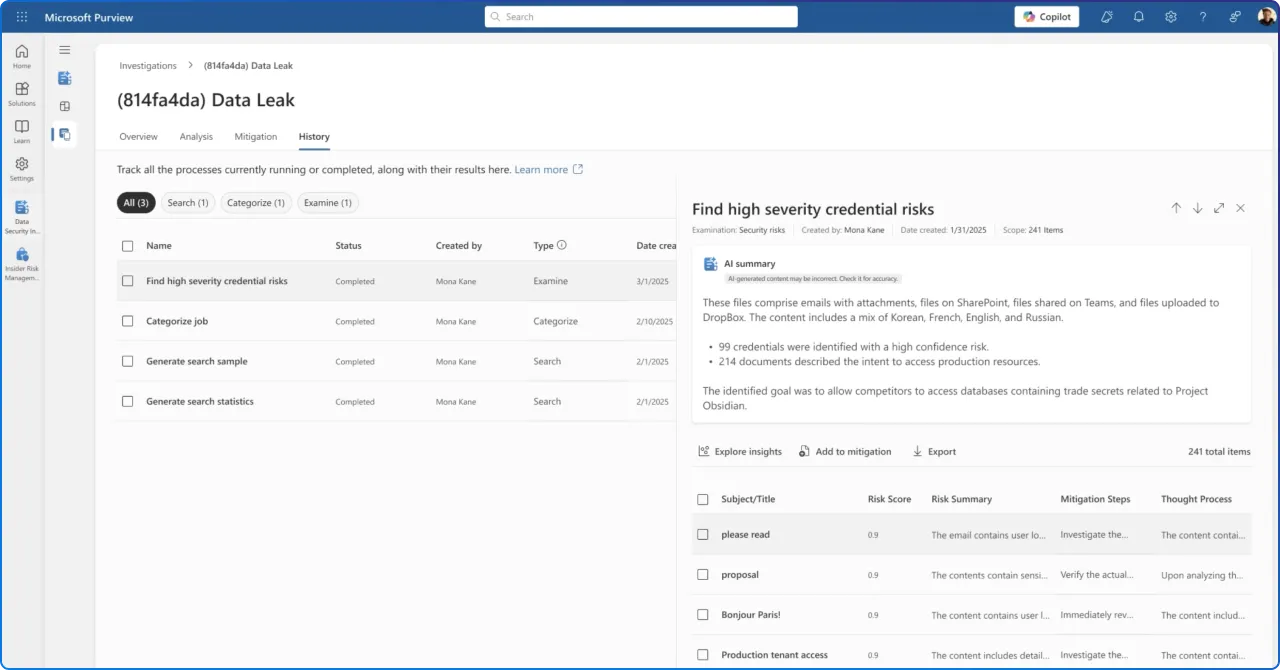This screenshot has height=670, width=1280.
Task: Open the 'Production tenant access' item
Action: click(775, 655)
